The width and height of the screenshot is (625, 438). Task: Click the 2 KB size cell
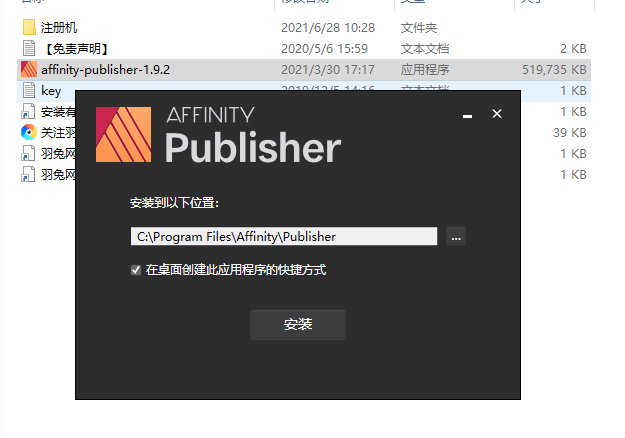tap(573, 49)
